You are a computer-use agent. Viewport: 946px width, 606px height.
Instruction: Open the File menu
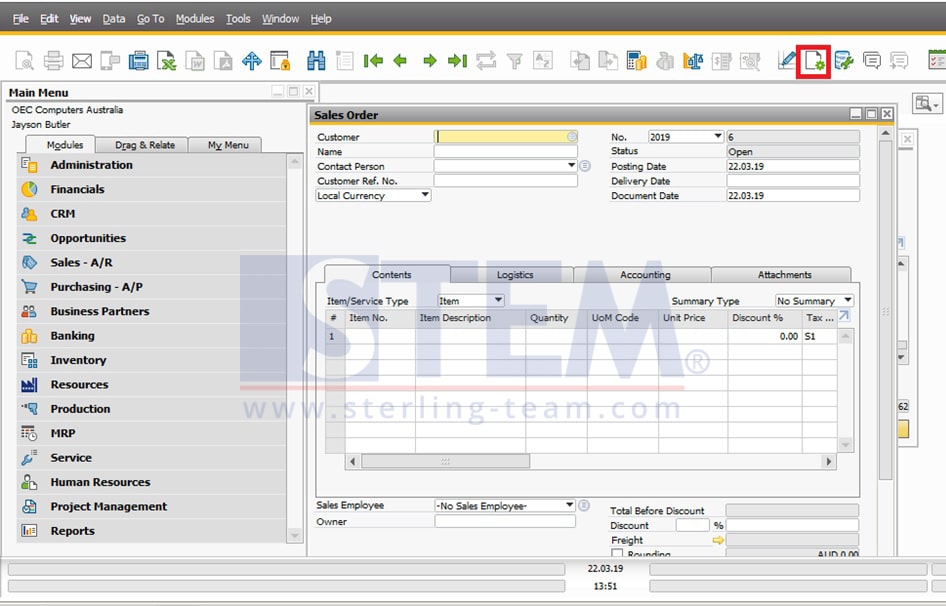click(21, 19)
